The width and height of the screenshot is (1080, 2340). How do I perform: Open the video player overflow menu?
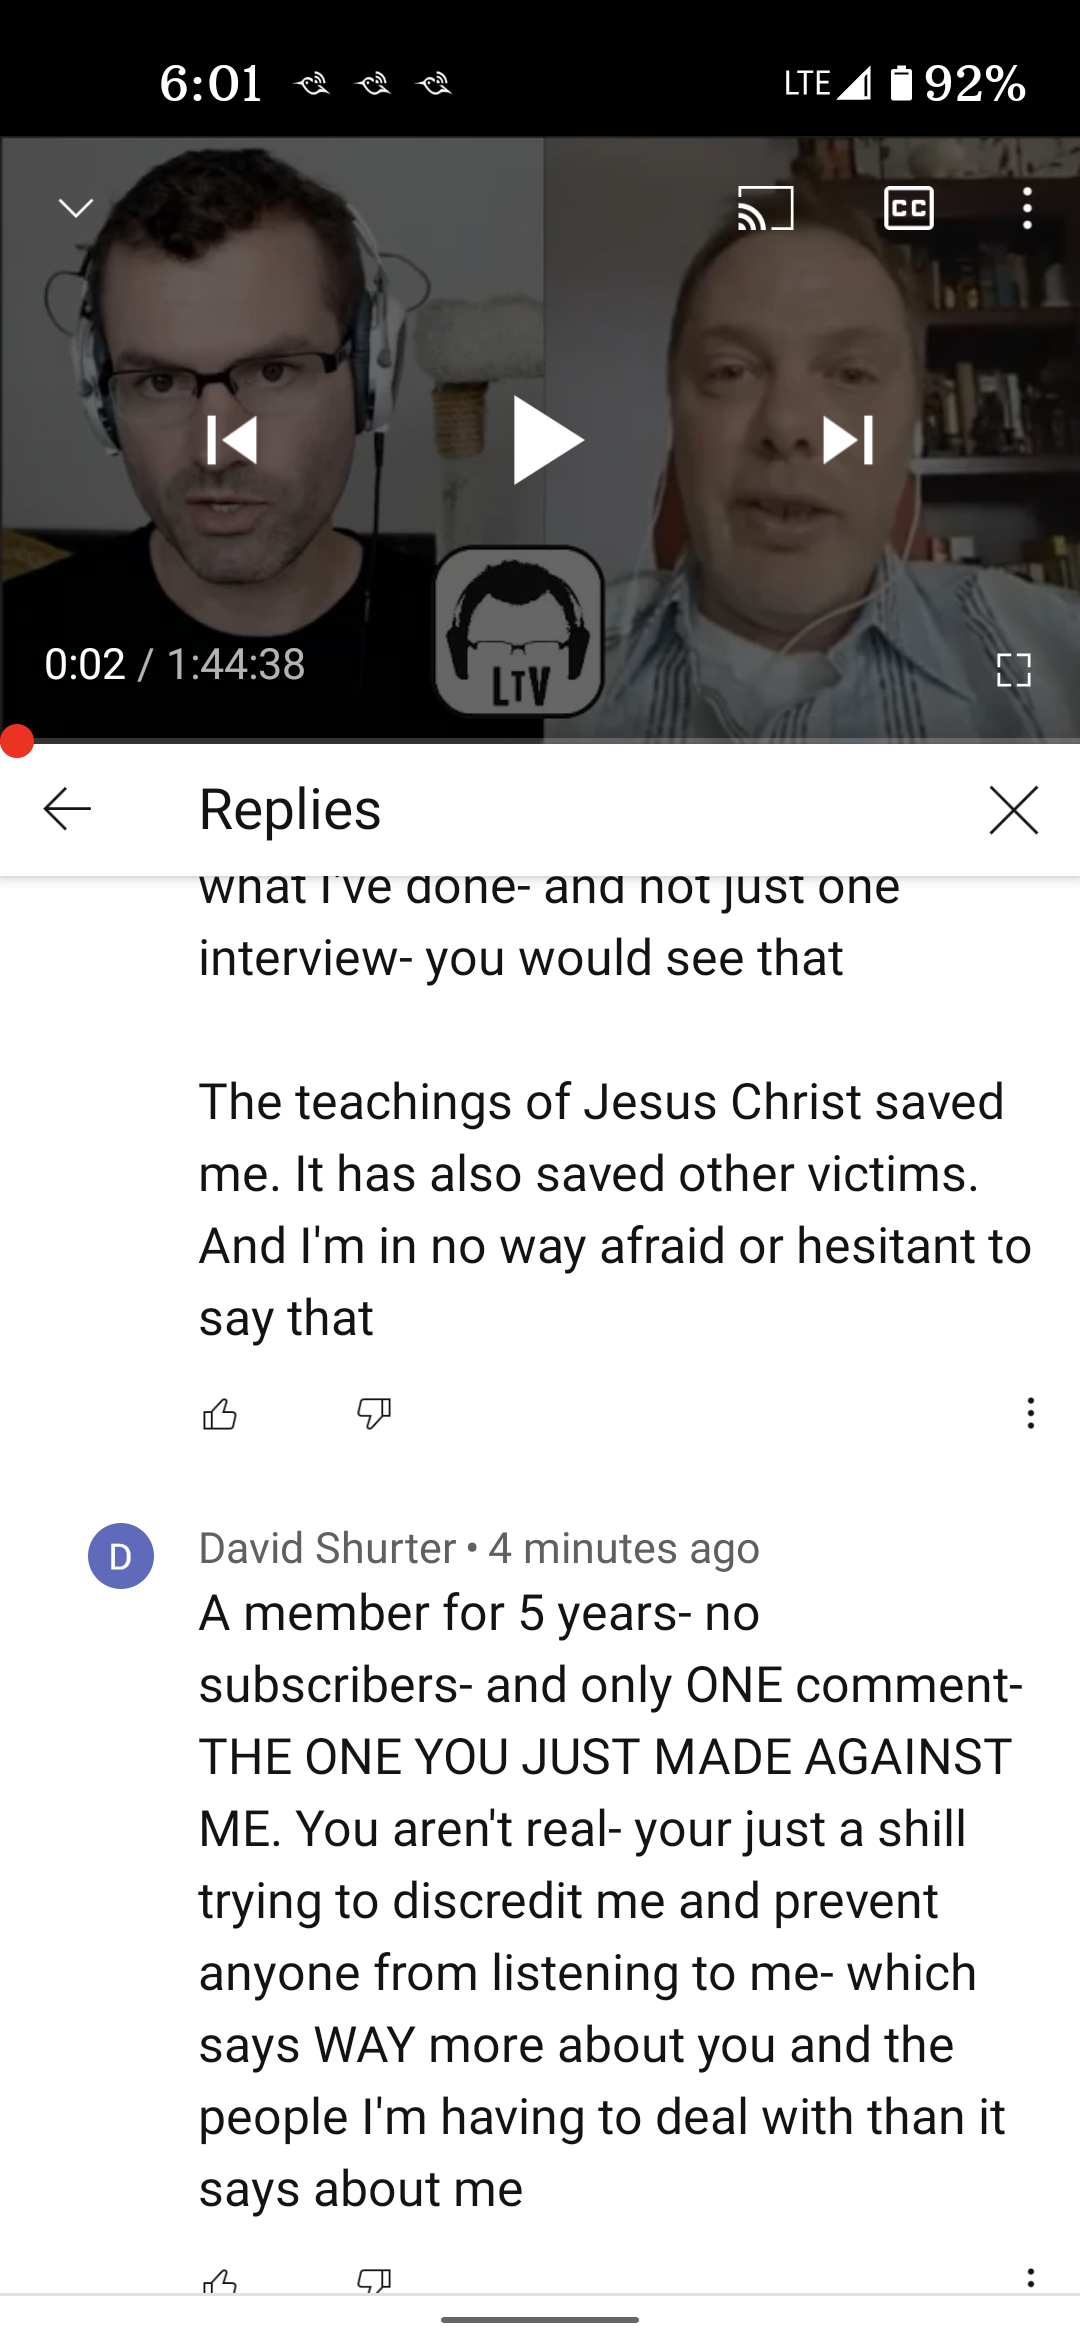pyautogui.click(x=1027, y=208)
